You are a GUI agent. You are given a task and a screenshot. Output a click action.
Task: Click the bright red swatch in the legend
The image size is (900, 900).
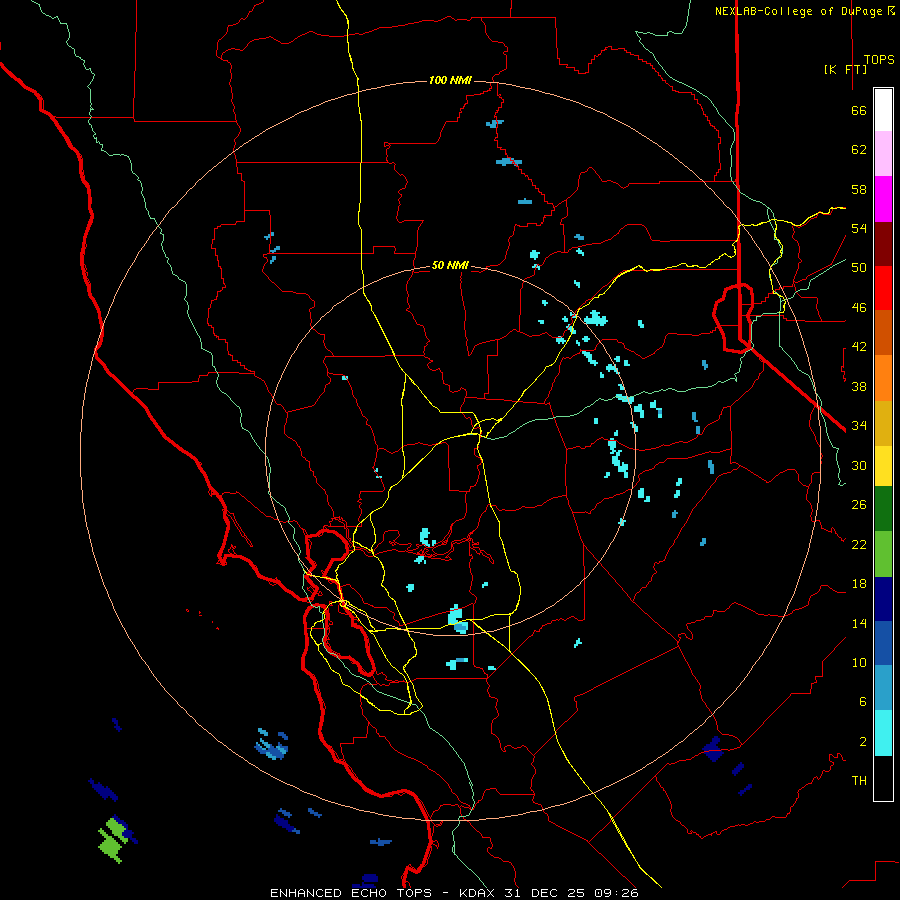coord(883,288)
